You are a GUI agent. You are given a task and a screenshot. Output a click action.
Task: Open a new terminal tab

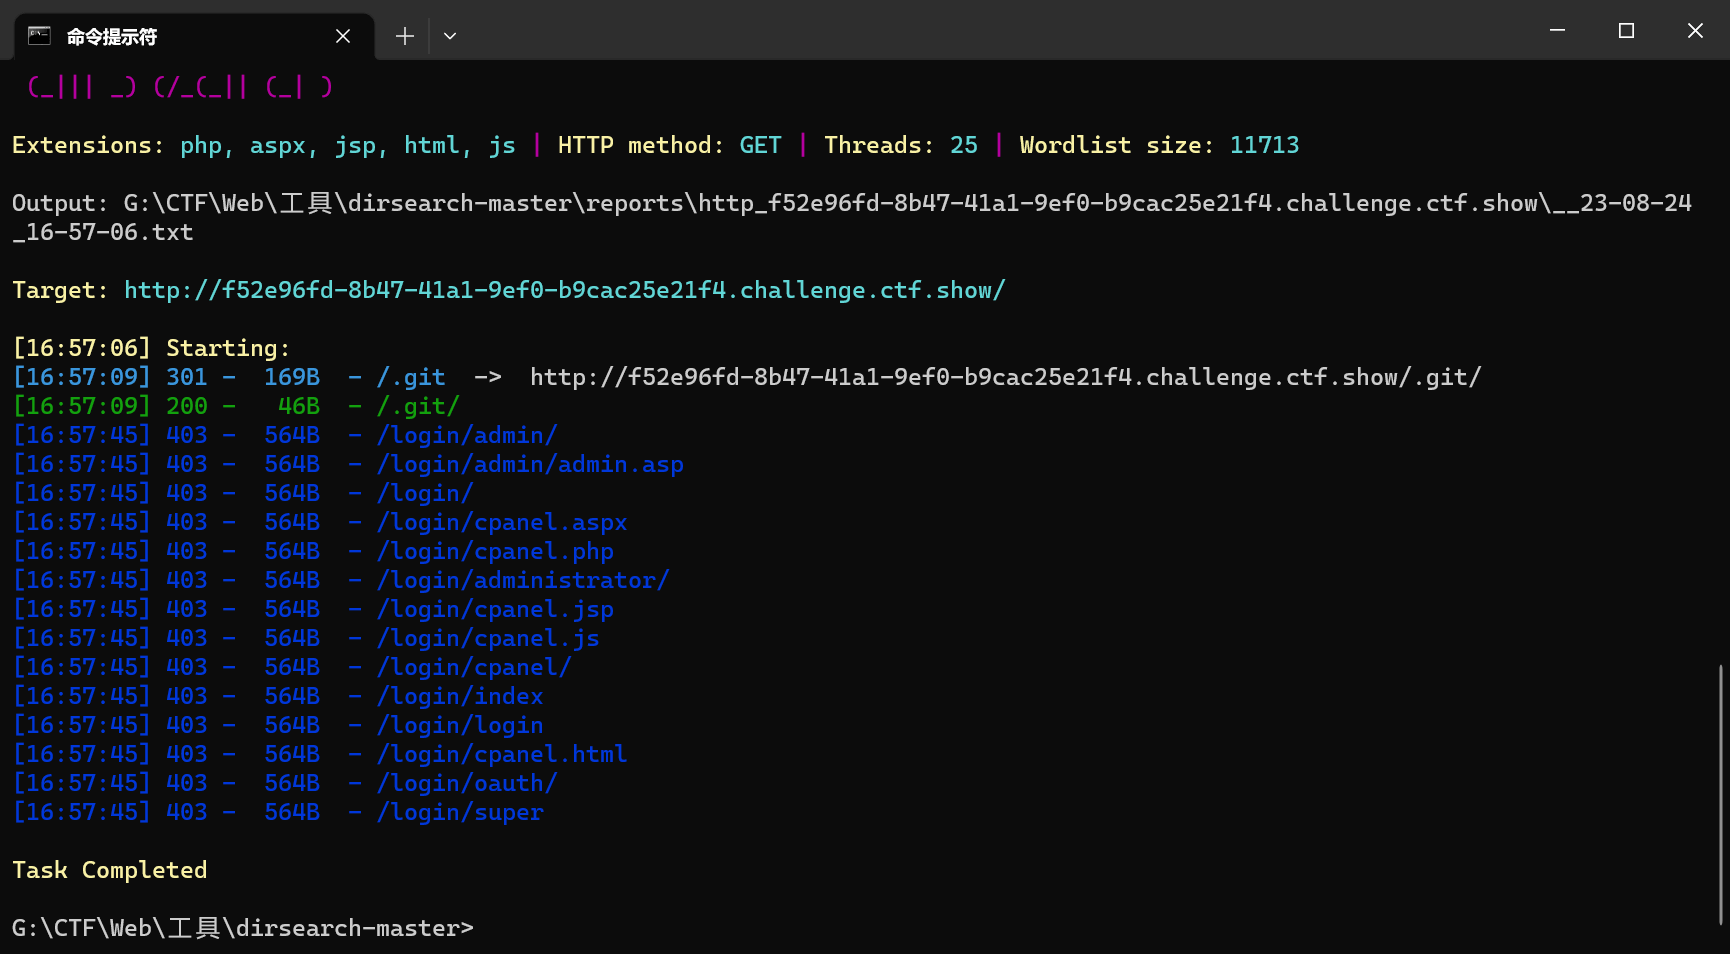404,36
